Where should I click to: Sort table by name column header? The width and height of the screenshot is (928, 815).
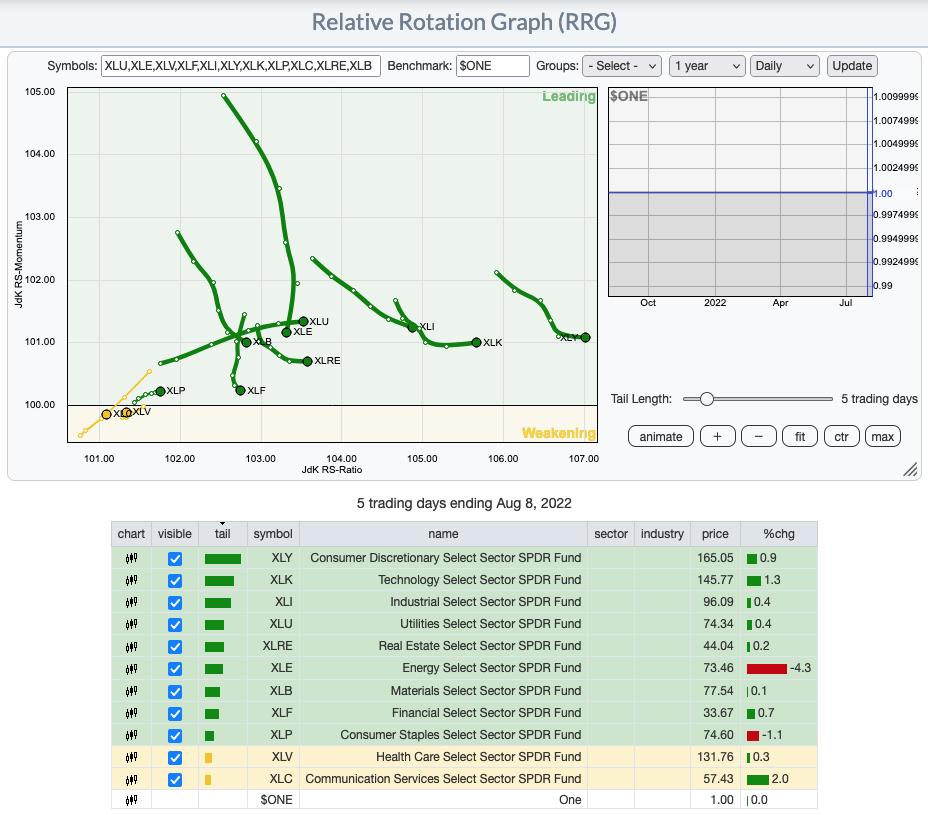[x=443, y=534]
